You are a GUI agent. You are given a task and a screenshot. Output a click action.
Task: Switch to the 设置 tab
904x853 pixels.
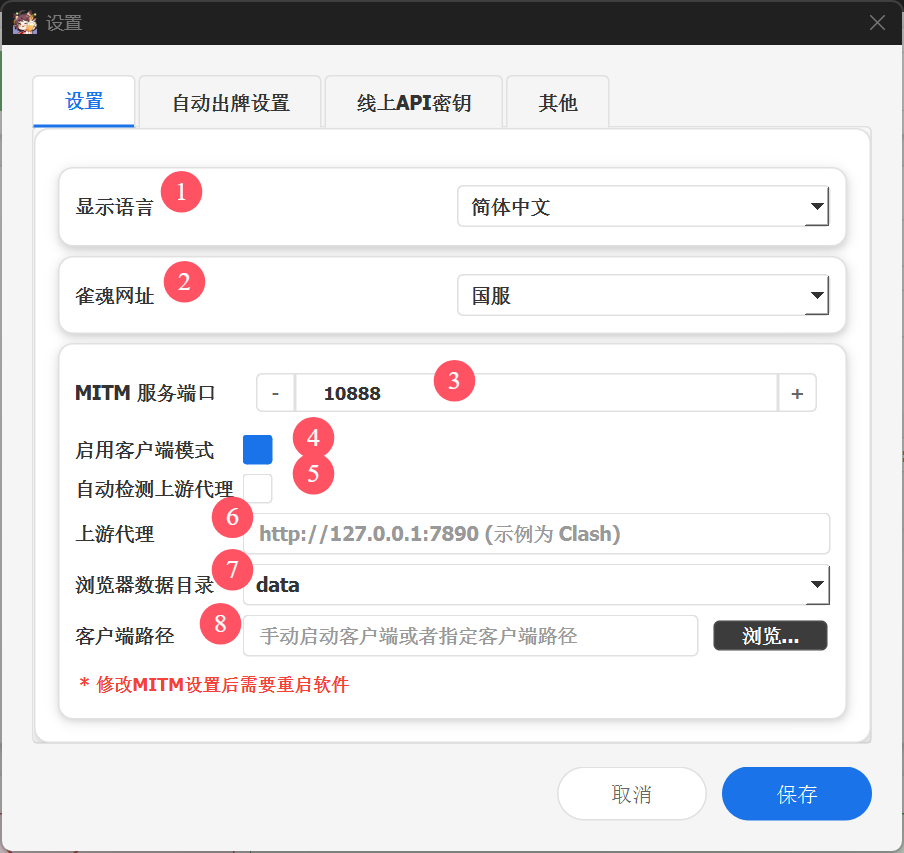click(x=84, y=102)
